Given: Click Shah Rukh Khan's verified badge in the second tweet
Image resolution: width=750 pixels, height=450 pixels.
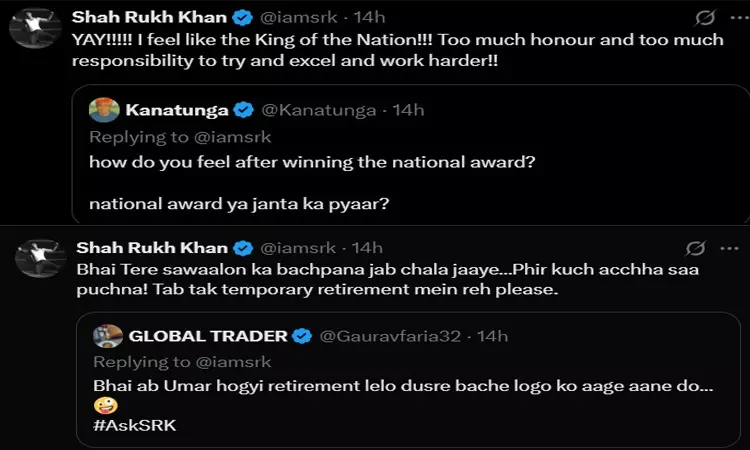Looking at the screenshot, I should point(241,248).
